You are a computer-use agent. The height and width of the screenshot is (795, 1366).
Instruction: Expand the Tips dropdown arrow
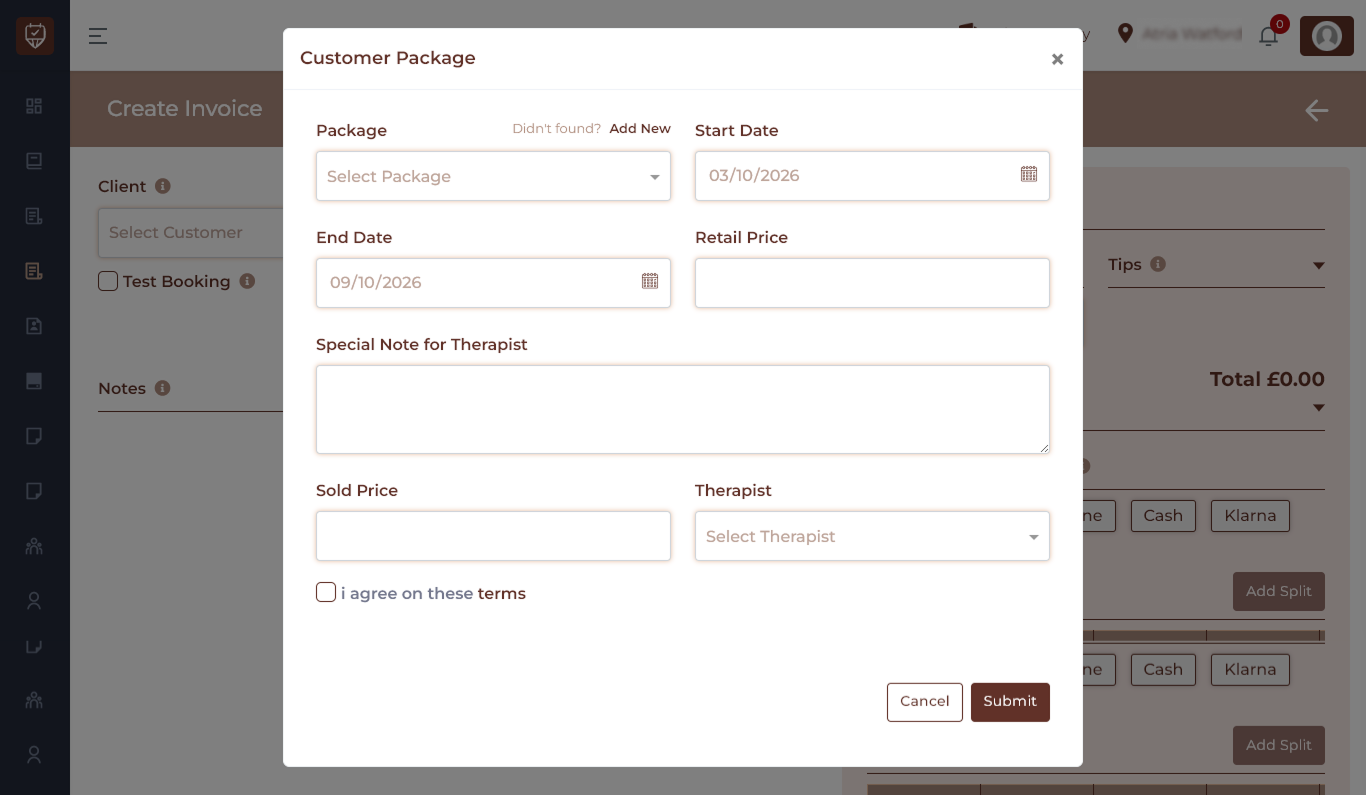pos(1318,265)
